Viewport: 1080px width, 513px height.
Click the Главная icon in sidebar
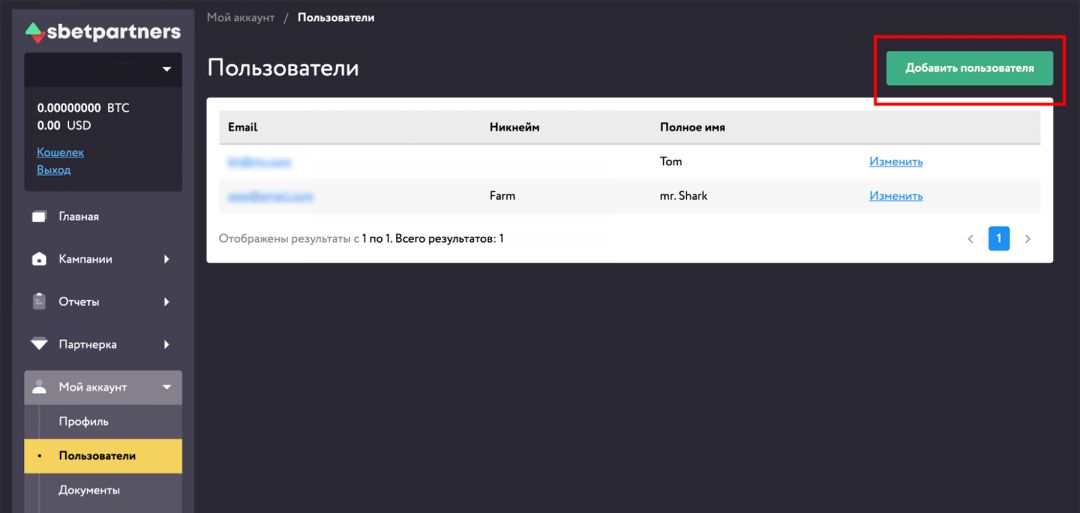[x=40, y=217]
